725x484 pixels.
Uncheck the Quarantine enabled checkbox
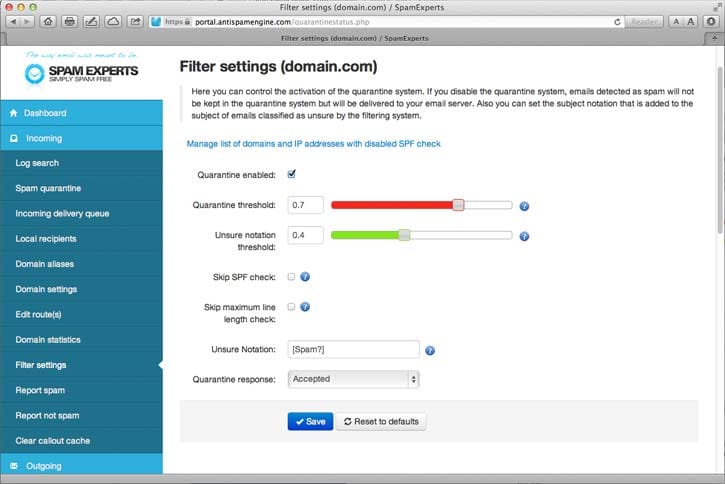(x=292, y=174)
